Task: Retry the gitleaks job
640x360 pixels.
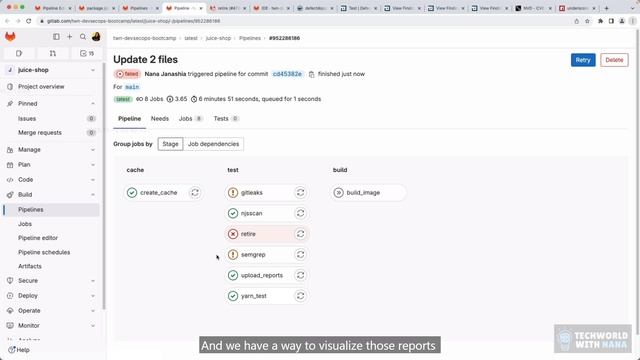Action: pos(300,192)
